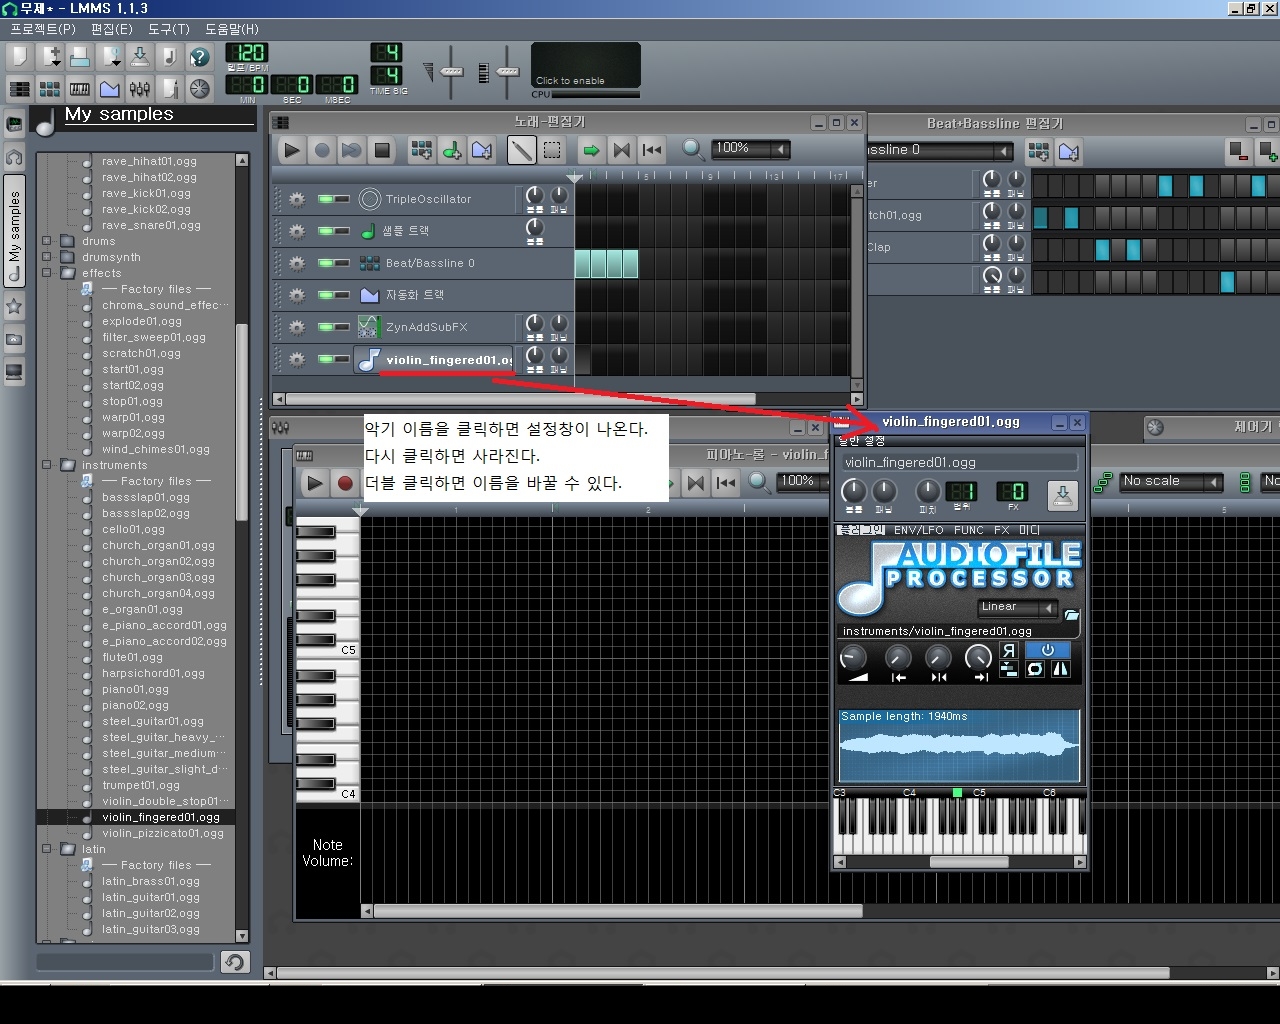Click the open sample folder icon

pos(1071,615)
